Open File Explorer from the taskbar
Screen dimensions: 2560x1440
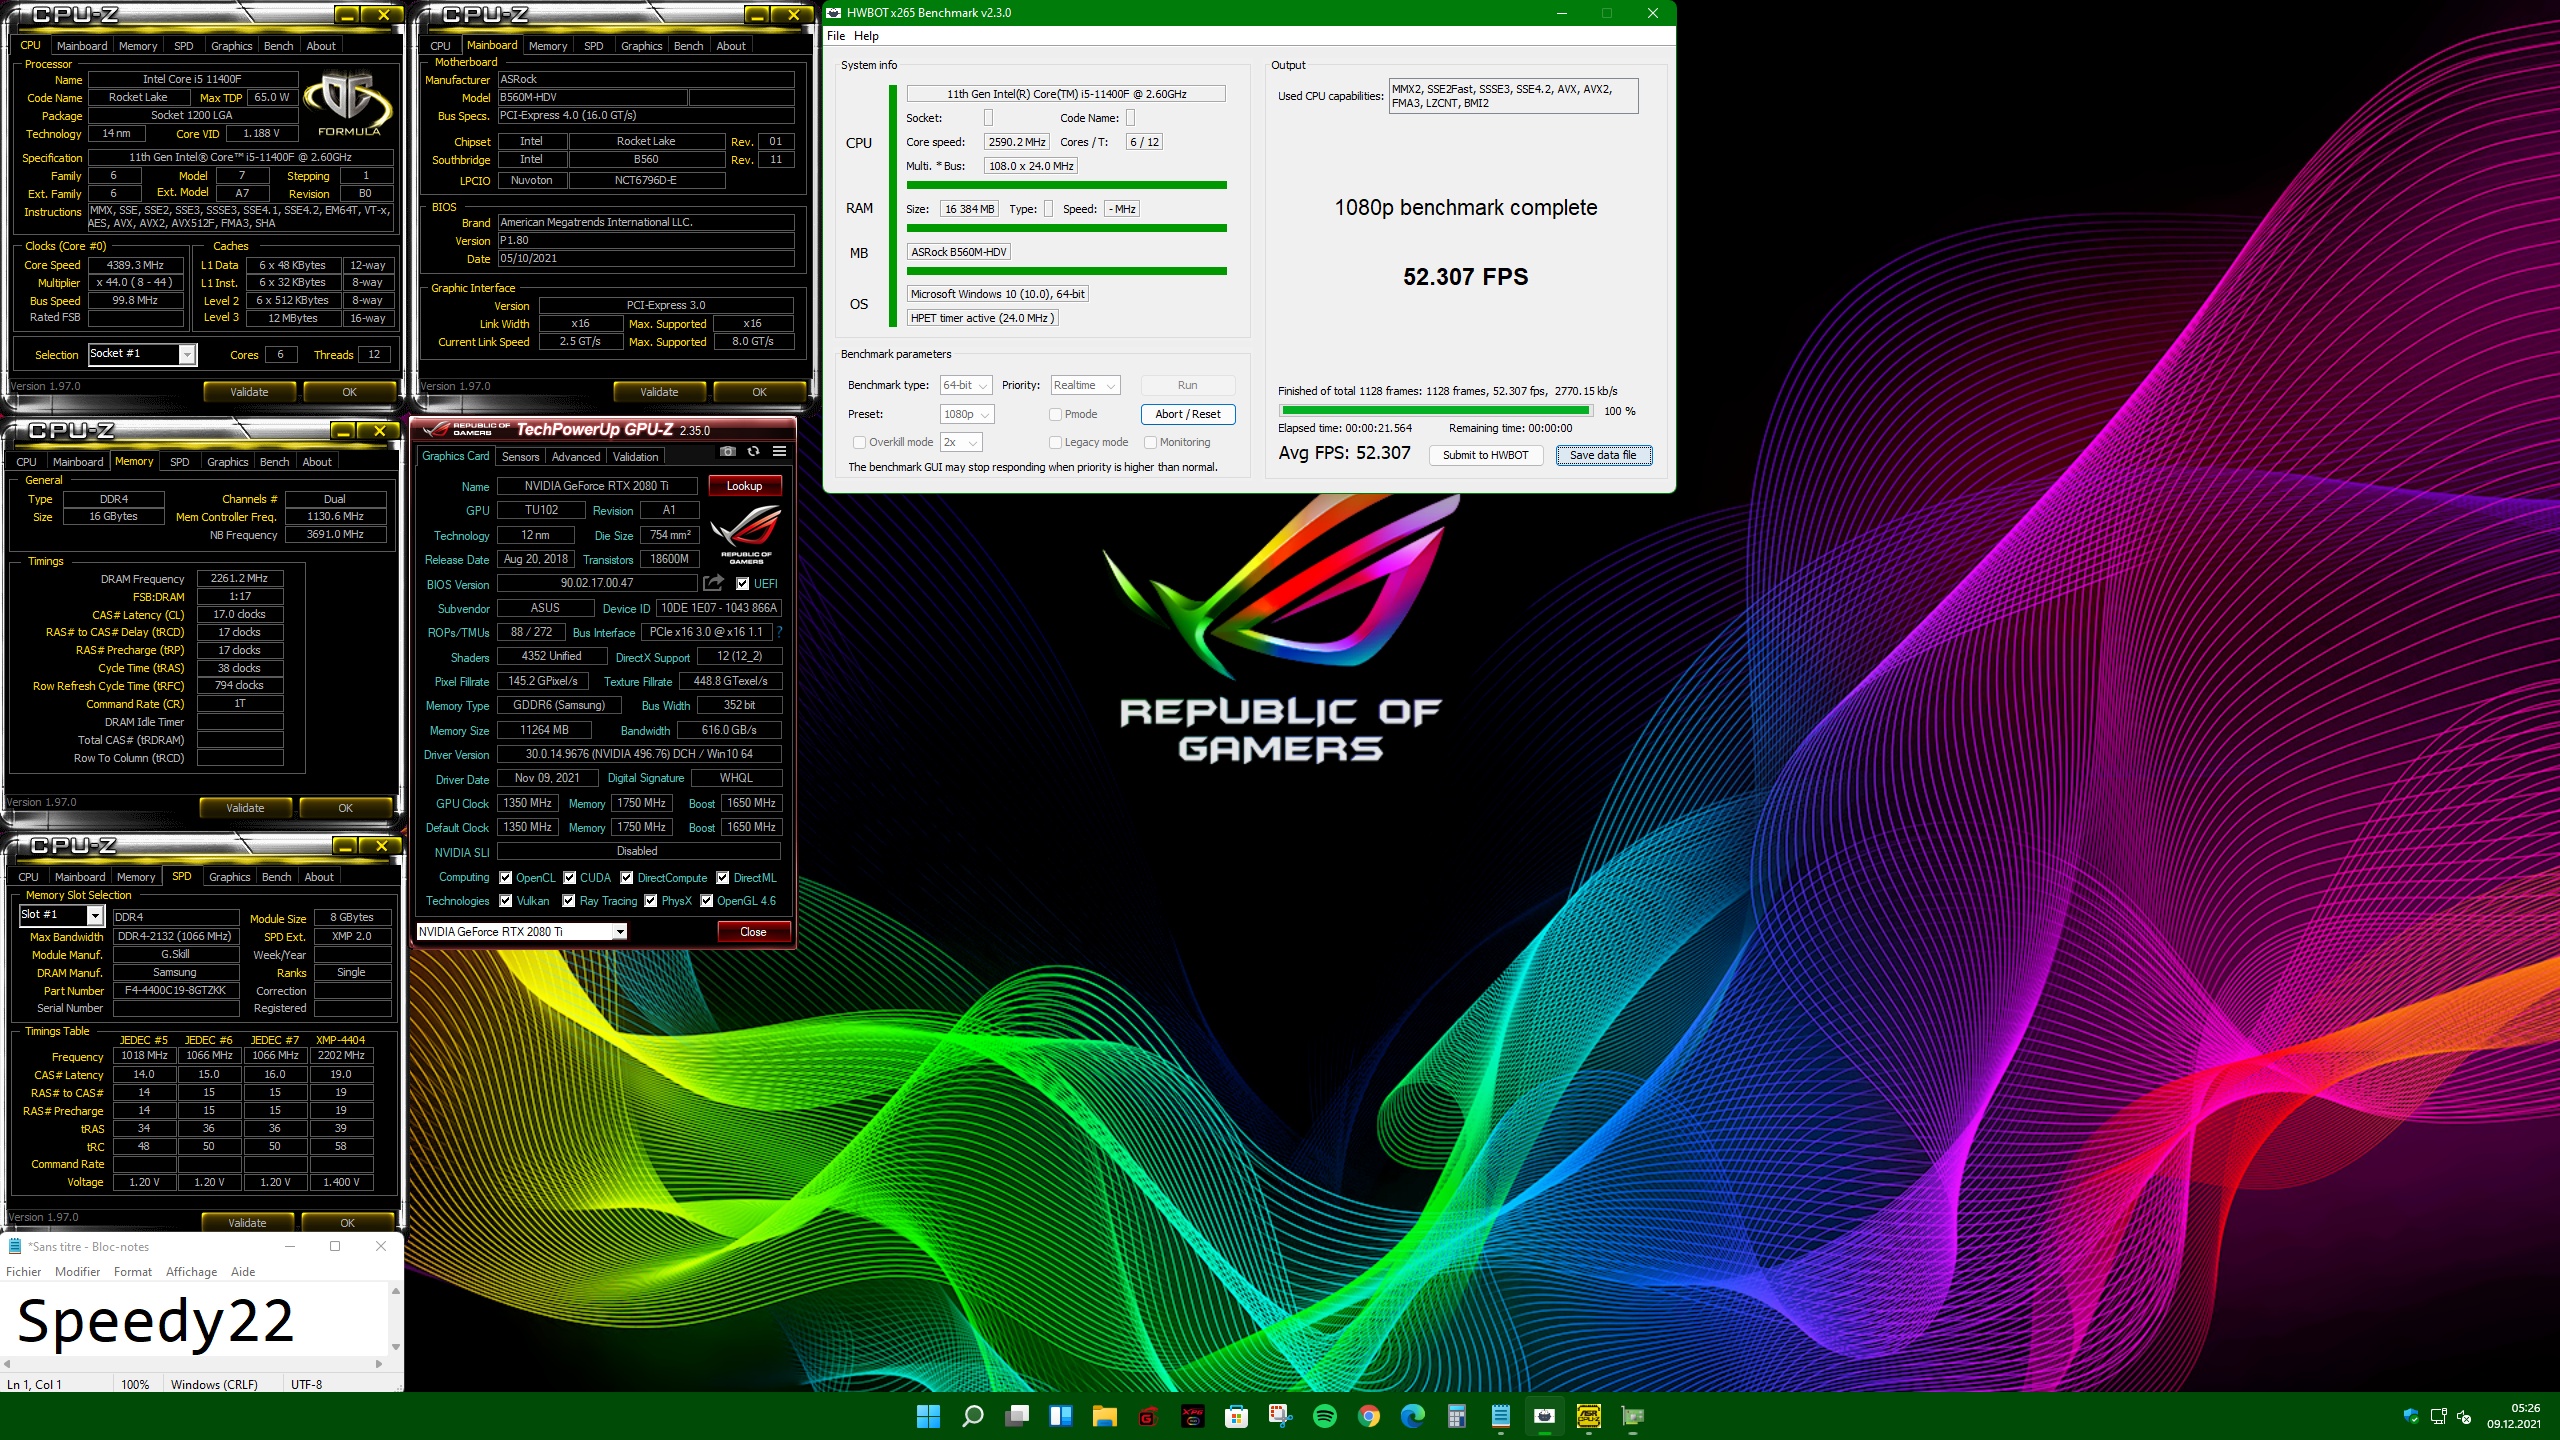point(1104,1416)
